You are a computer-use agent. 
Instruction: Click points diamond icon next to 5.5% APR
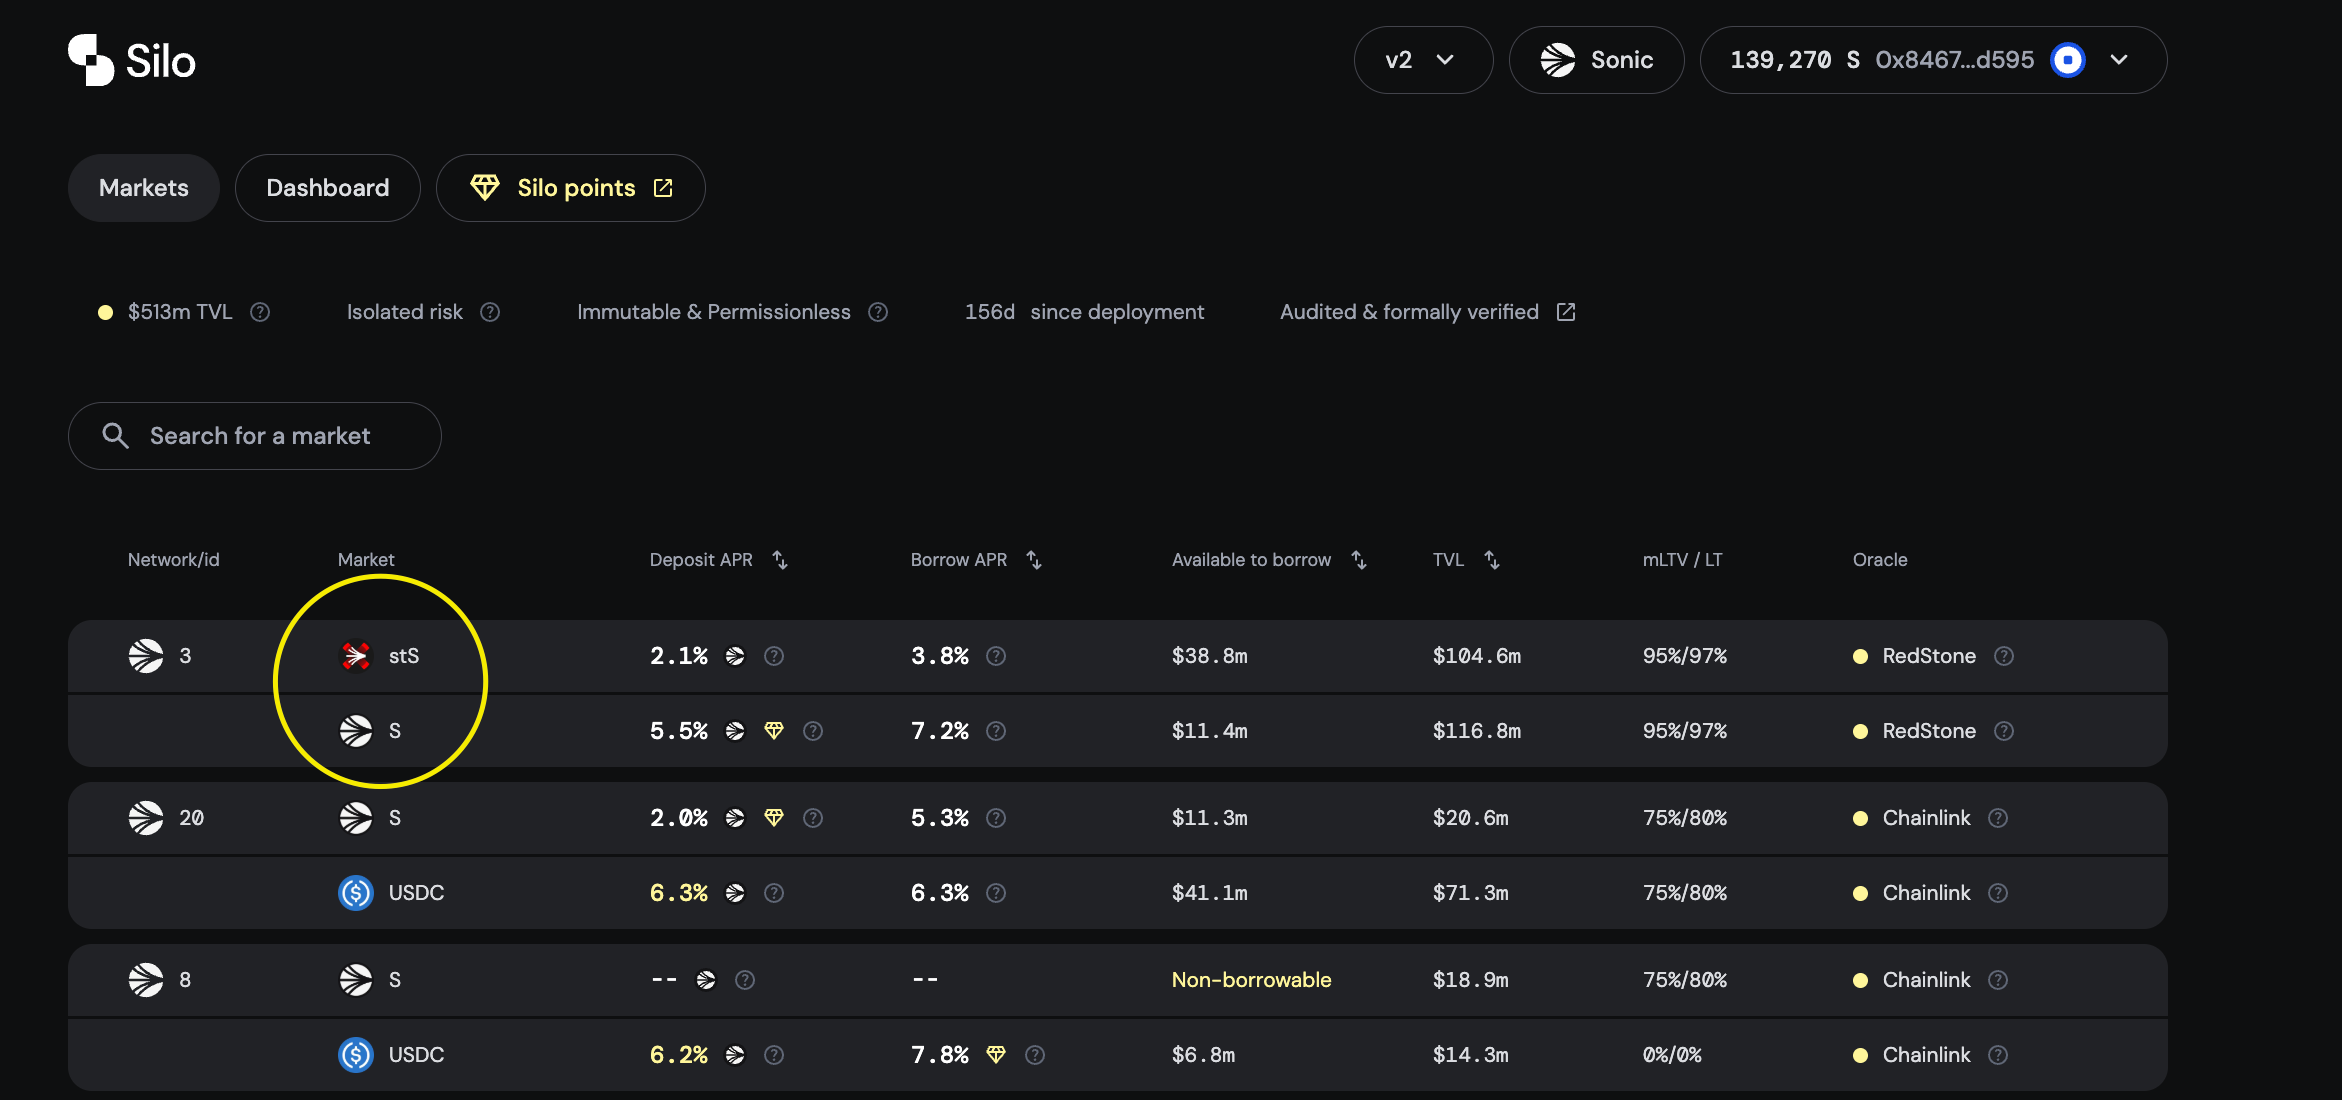774,731
